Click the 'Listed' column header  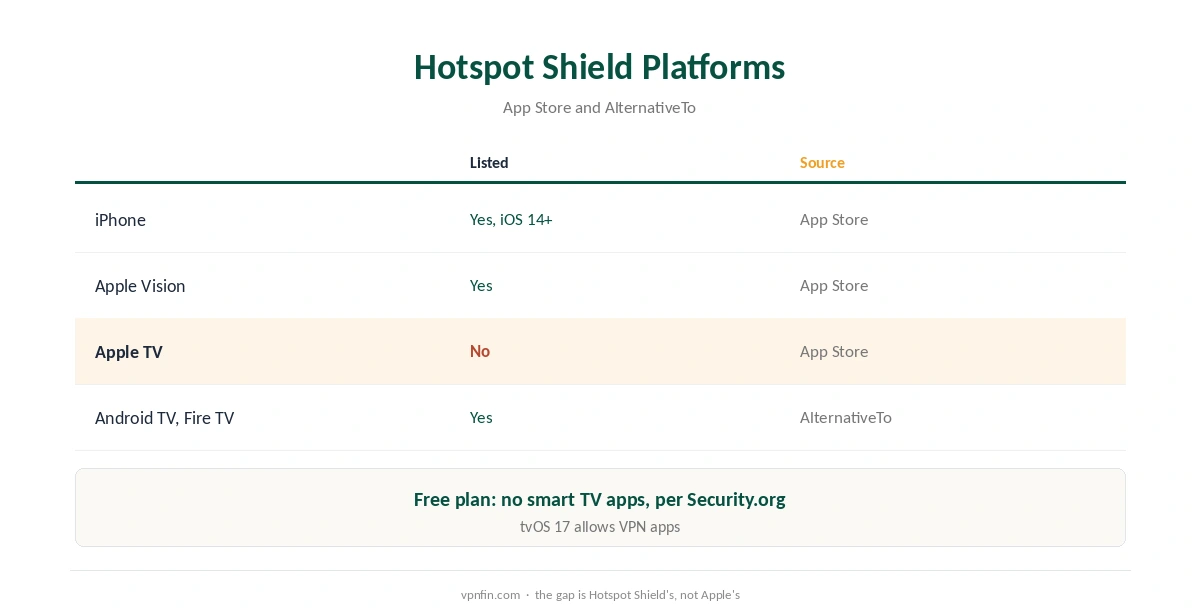point(489,163)
